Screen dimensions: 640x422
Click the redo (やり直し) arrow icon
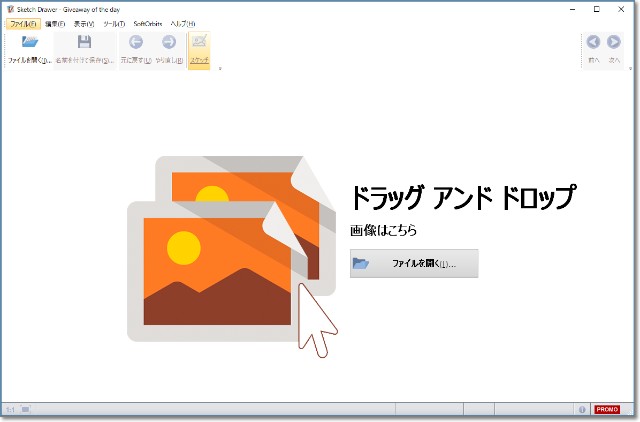point(168,42)
